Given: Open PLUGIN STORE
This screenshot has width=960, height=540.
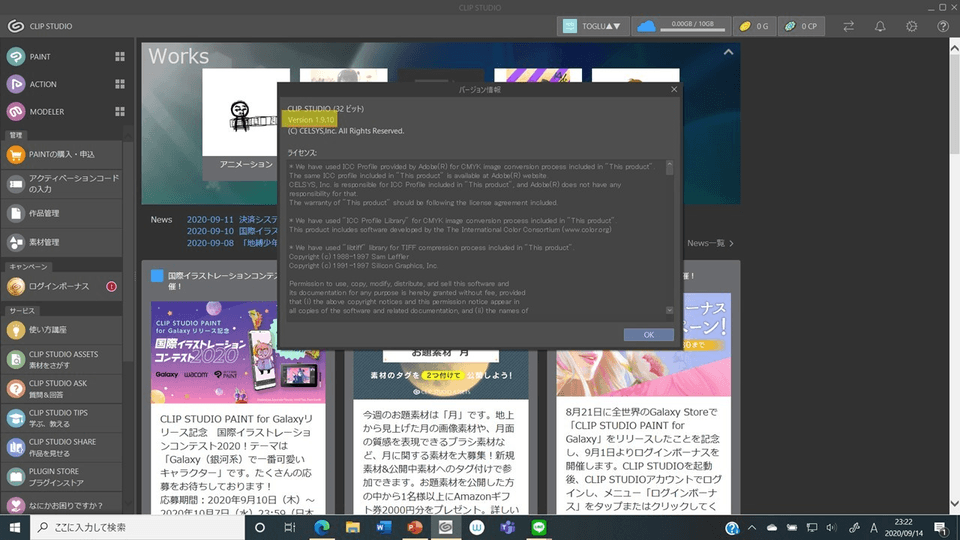Looking at the screenshot, I should tap(62, 476).
